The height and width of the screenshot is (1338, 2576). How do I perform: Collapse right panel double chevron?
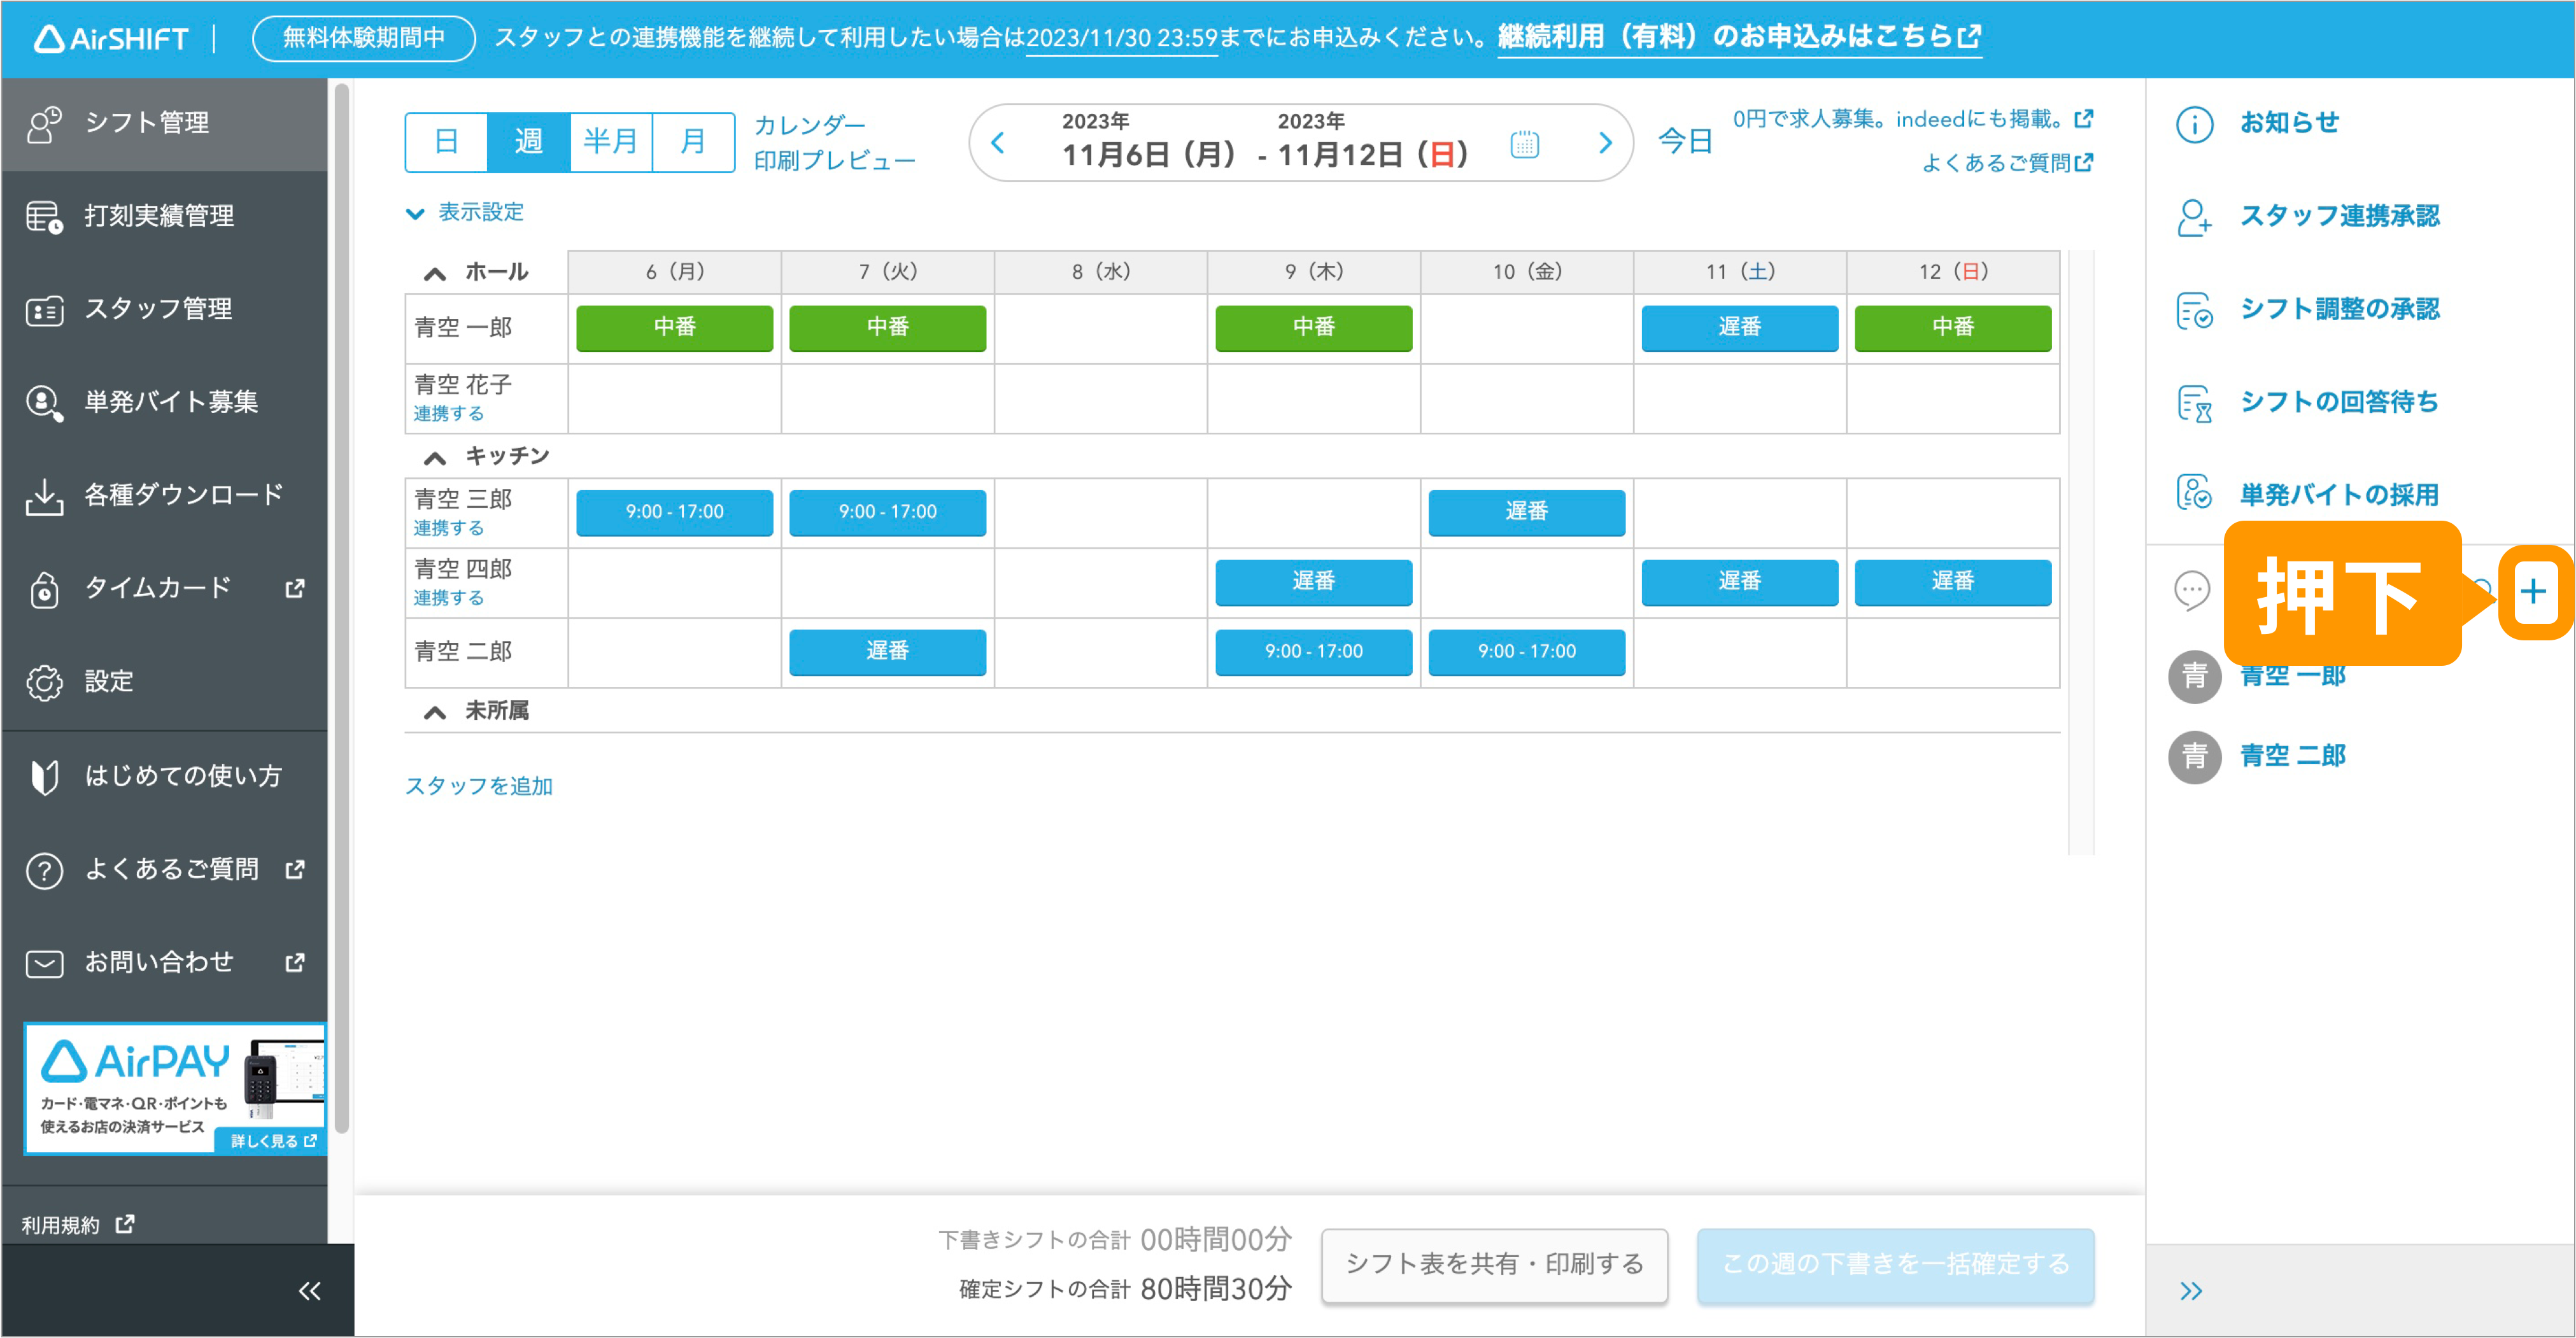(2191, 1291)
